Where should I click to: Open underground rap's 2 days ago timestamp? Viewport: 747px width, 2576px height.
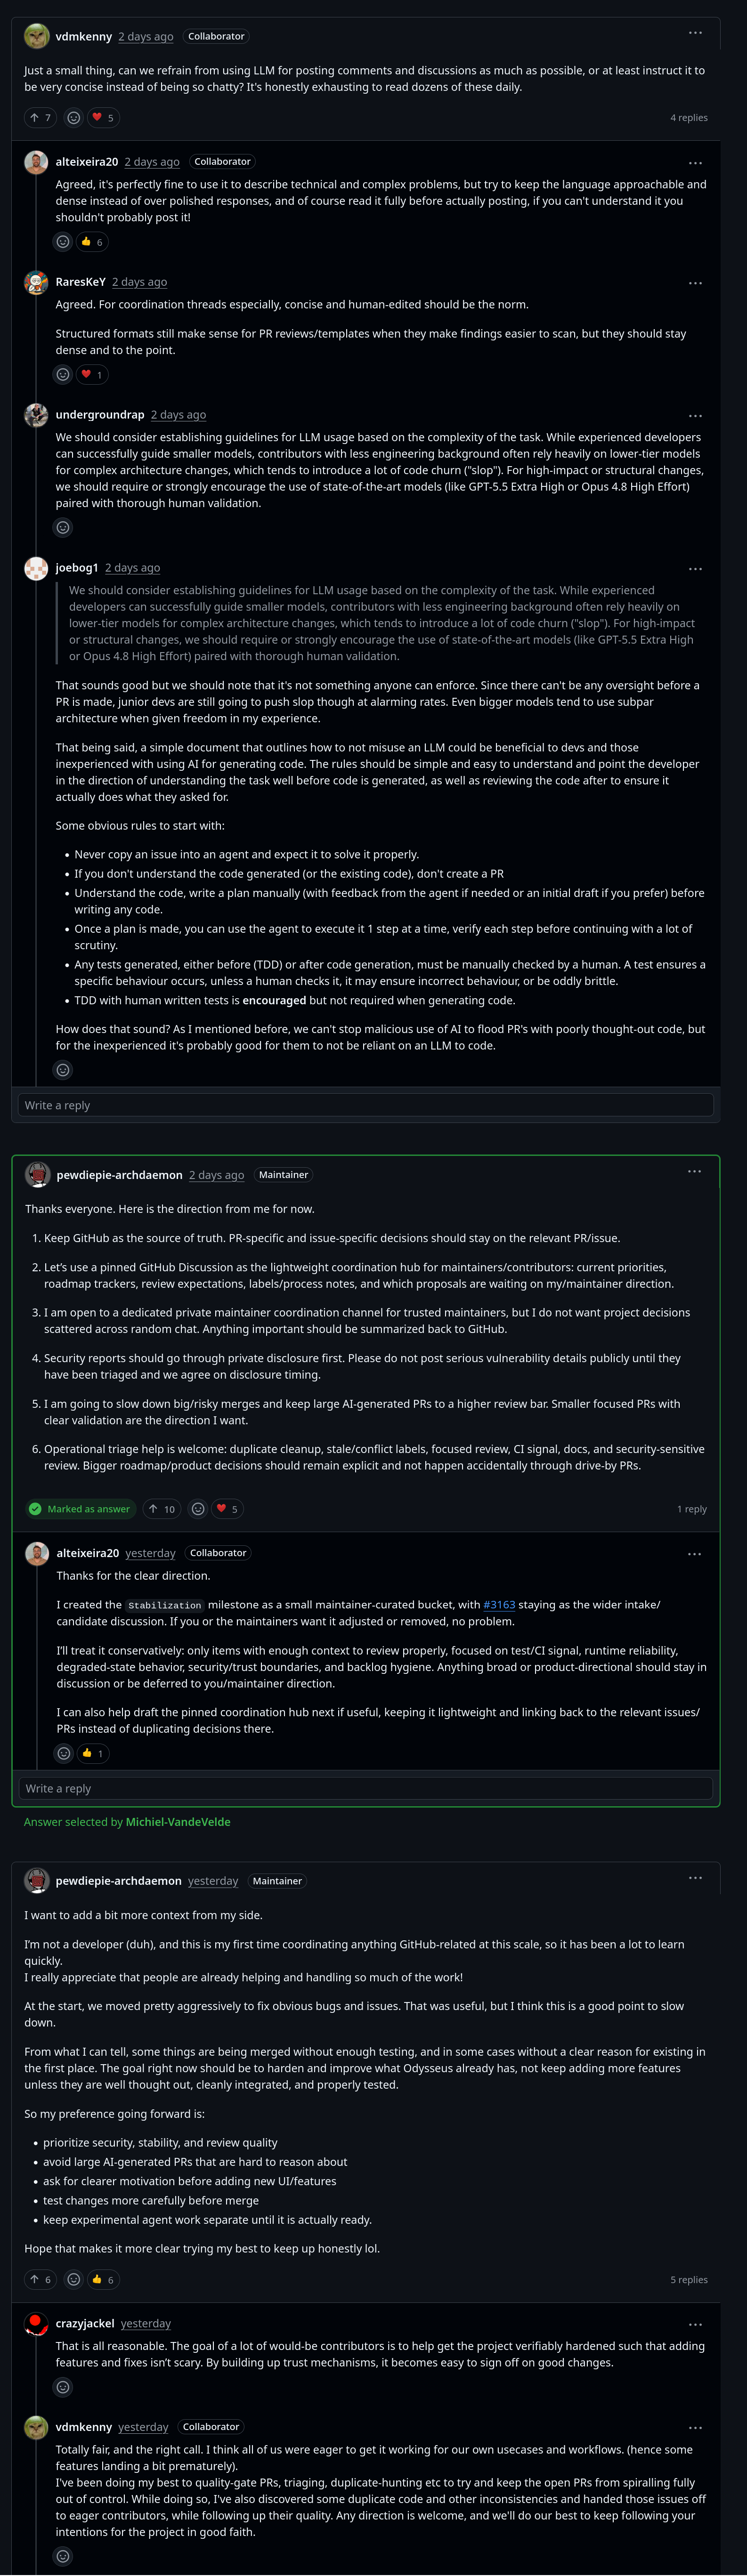click(178, 415)
